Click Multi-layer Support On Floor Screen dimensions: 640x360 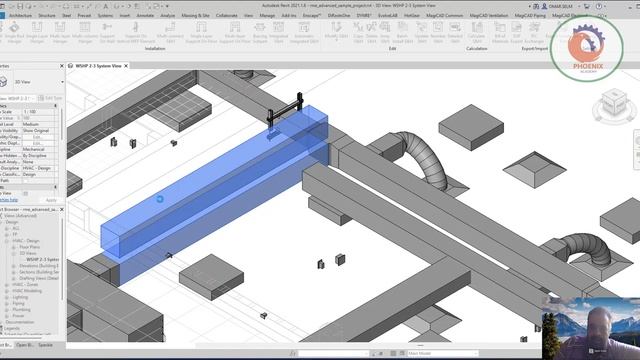click(x=235, y=33)
